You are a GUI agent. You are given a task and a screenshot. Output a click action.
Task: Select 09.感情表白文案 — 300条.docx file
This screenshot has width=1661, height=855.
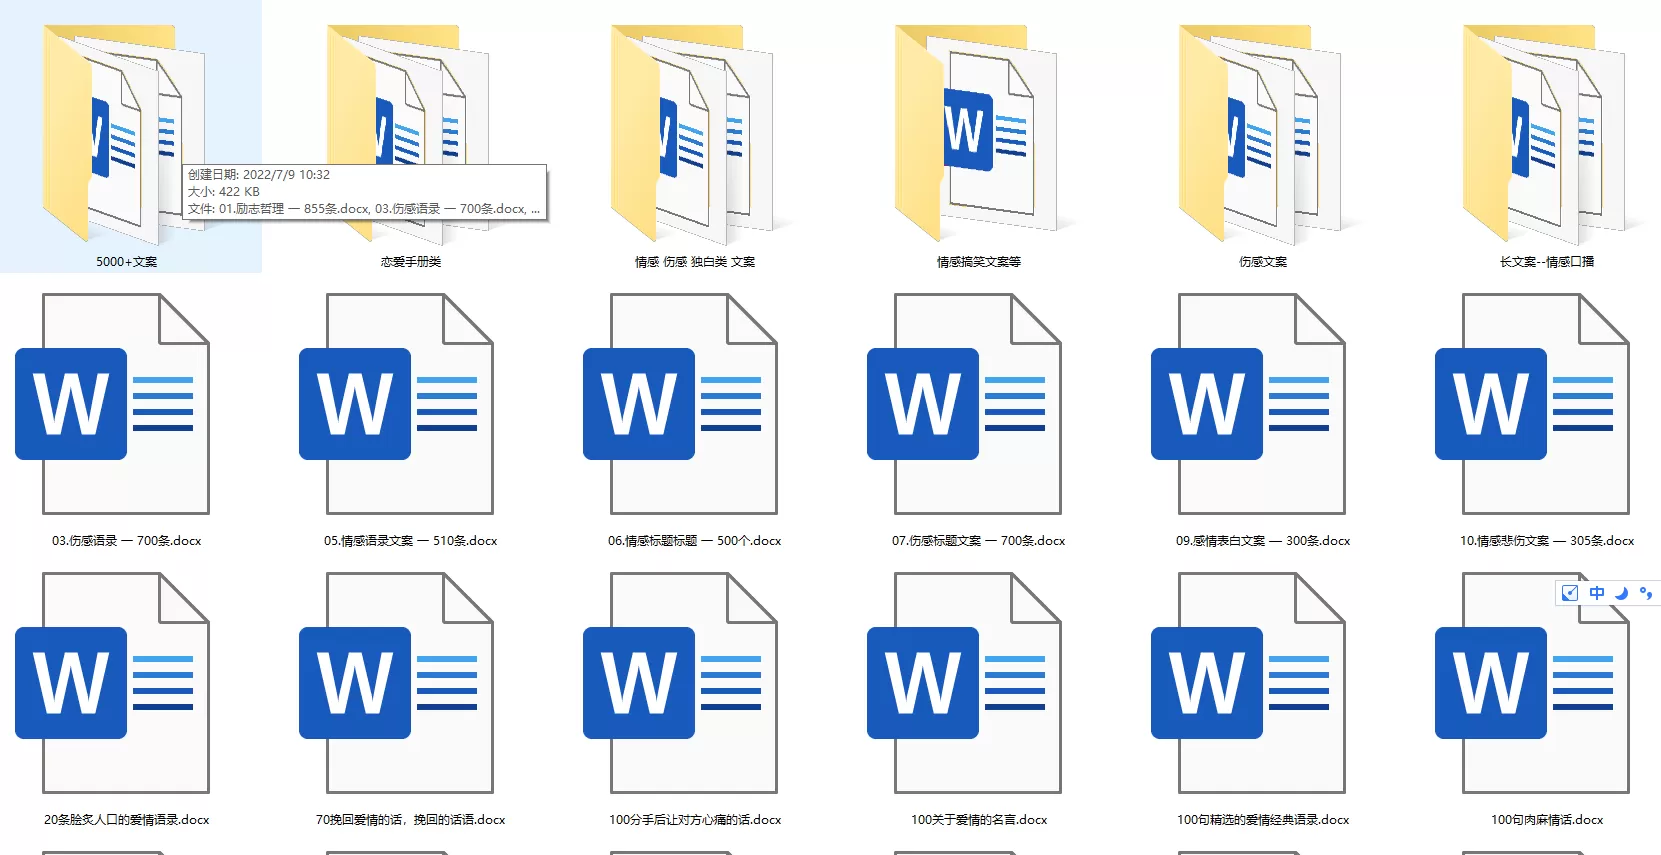(x=1262, y=405)
